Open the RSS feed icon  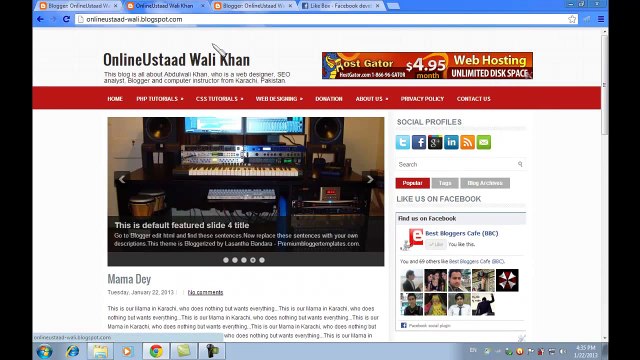467,142
